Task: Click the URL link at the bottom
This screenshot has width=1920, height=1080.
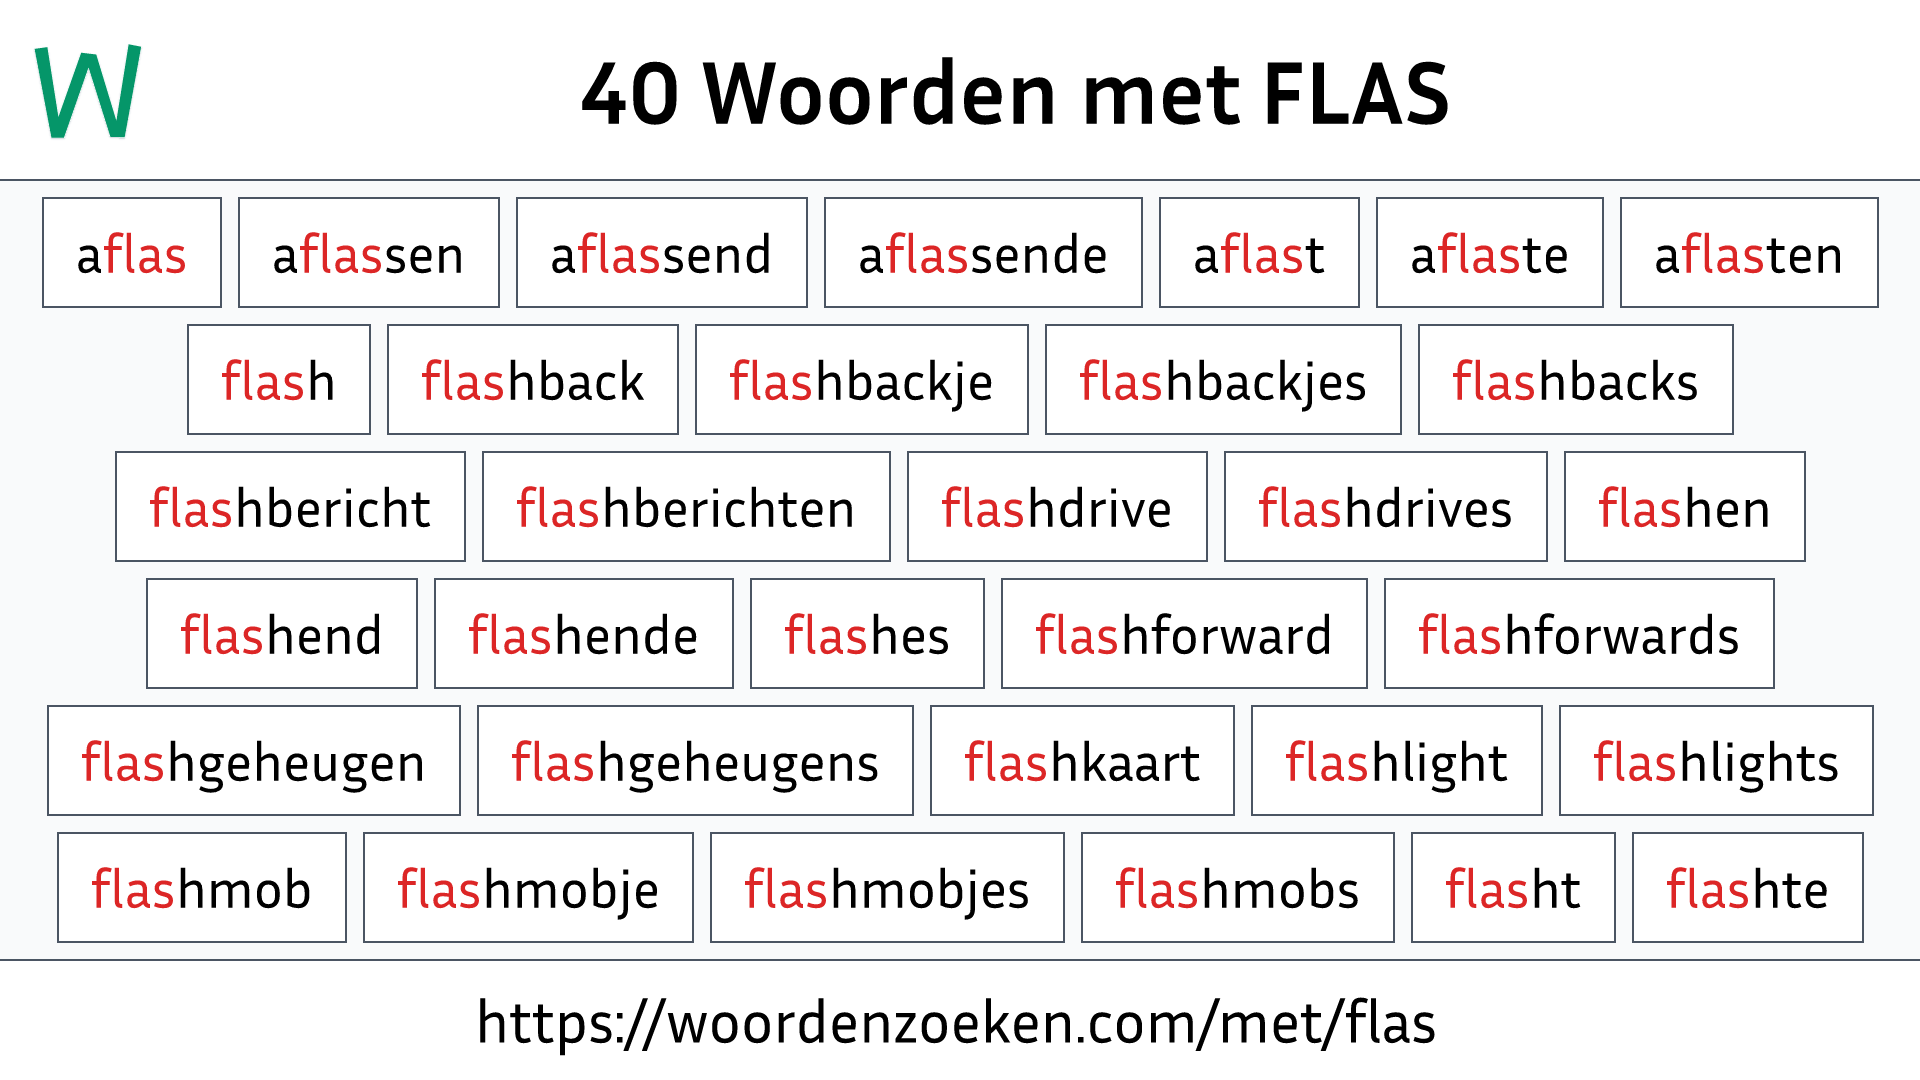Action: click(960, 1022)
